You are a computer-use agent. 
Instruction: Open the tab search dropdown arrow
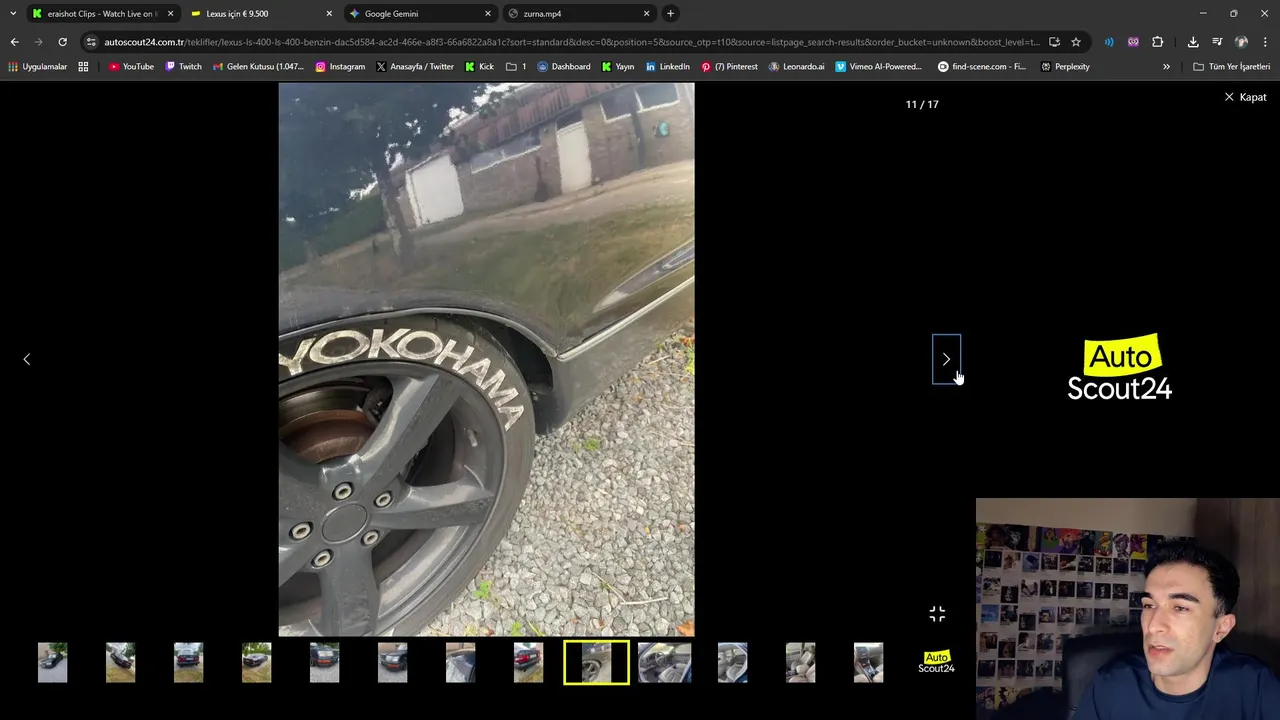click(13, 13)
